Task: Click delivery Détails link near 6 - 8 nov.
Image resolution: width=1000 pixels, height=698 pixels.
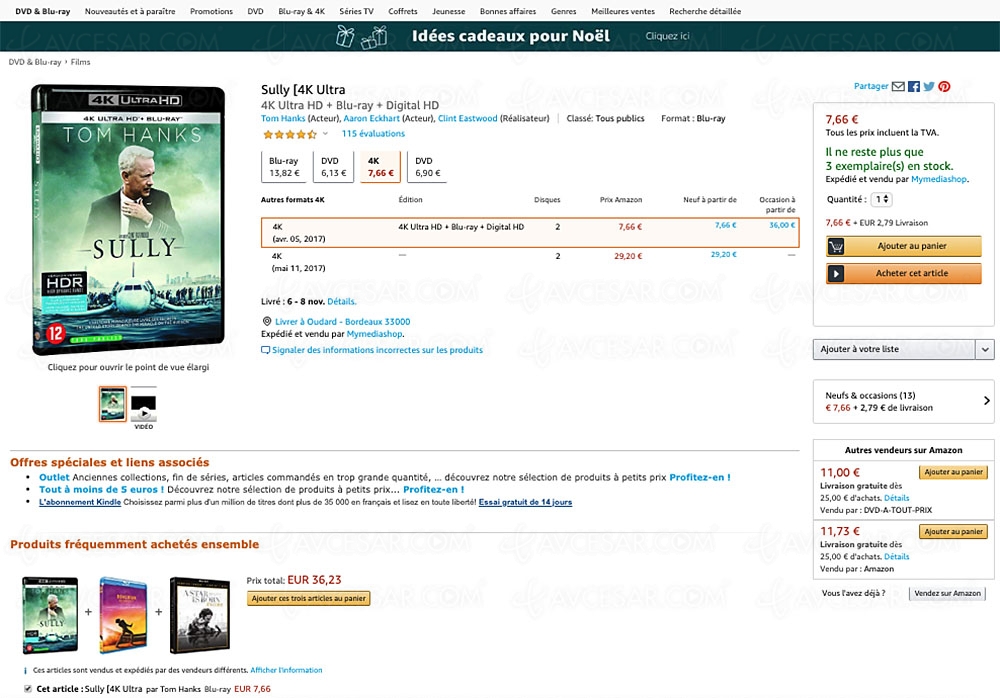Action: click(x=341, y=302)
